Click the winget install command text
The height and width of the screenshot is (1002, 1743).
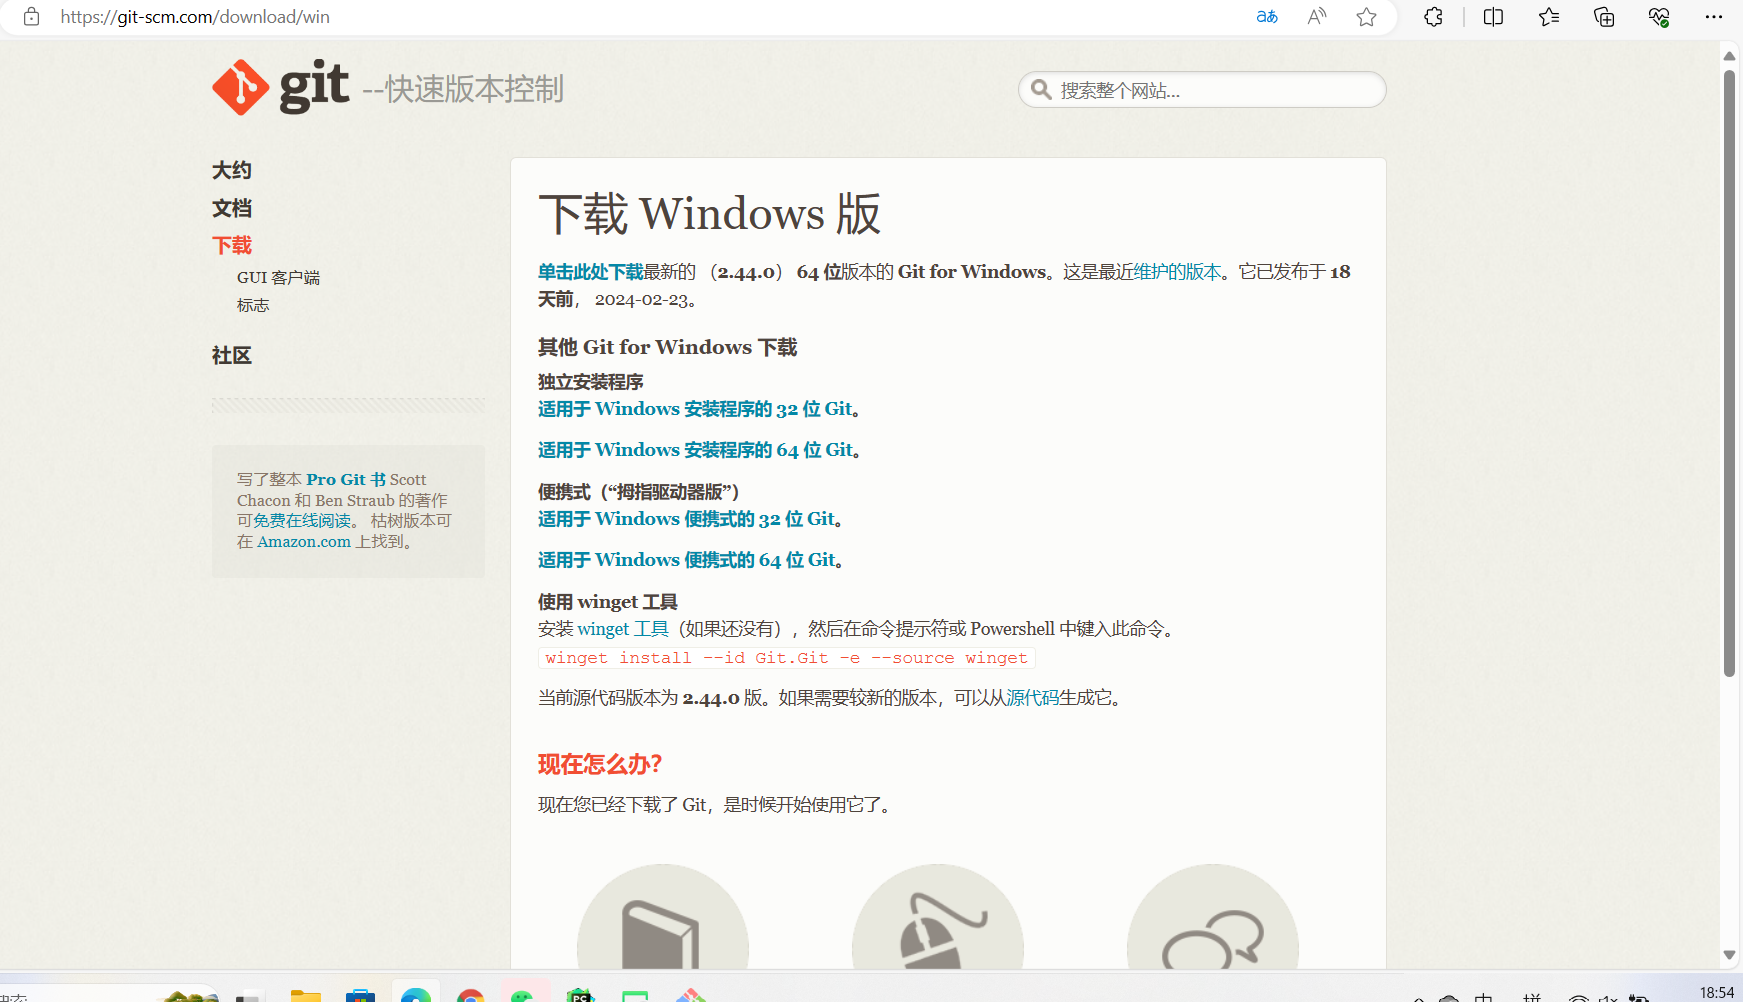coord(786,658)
